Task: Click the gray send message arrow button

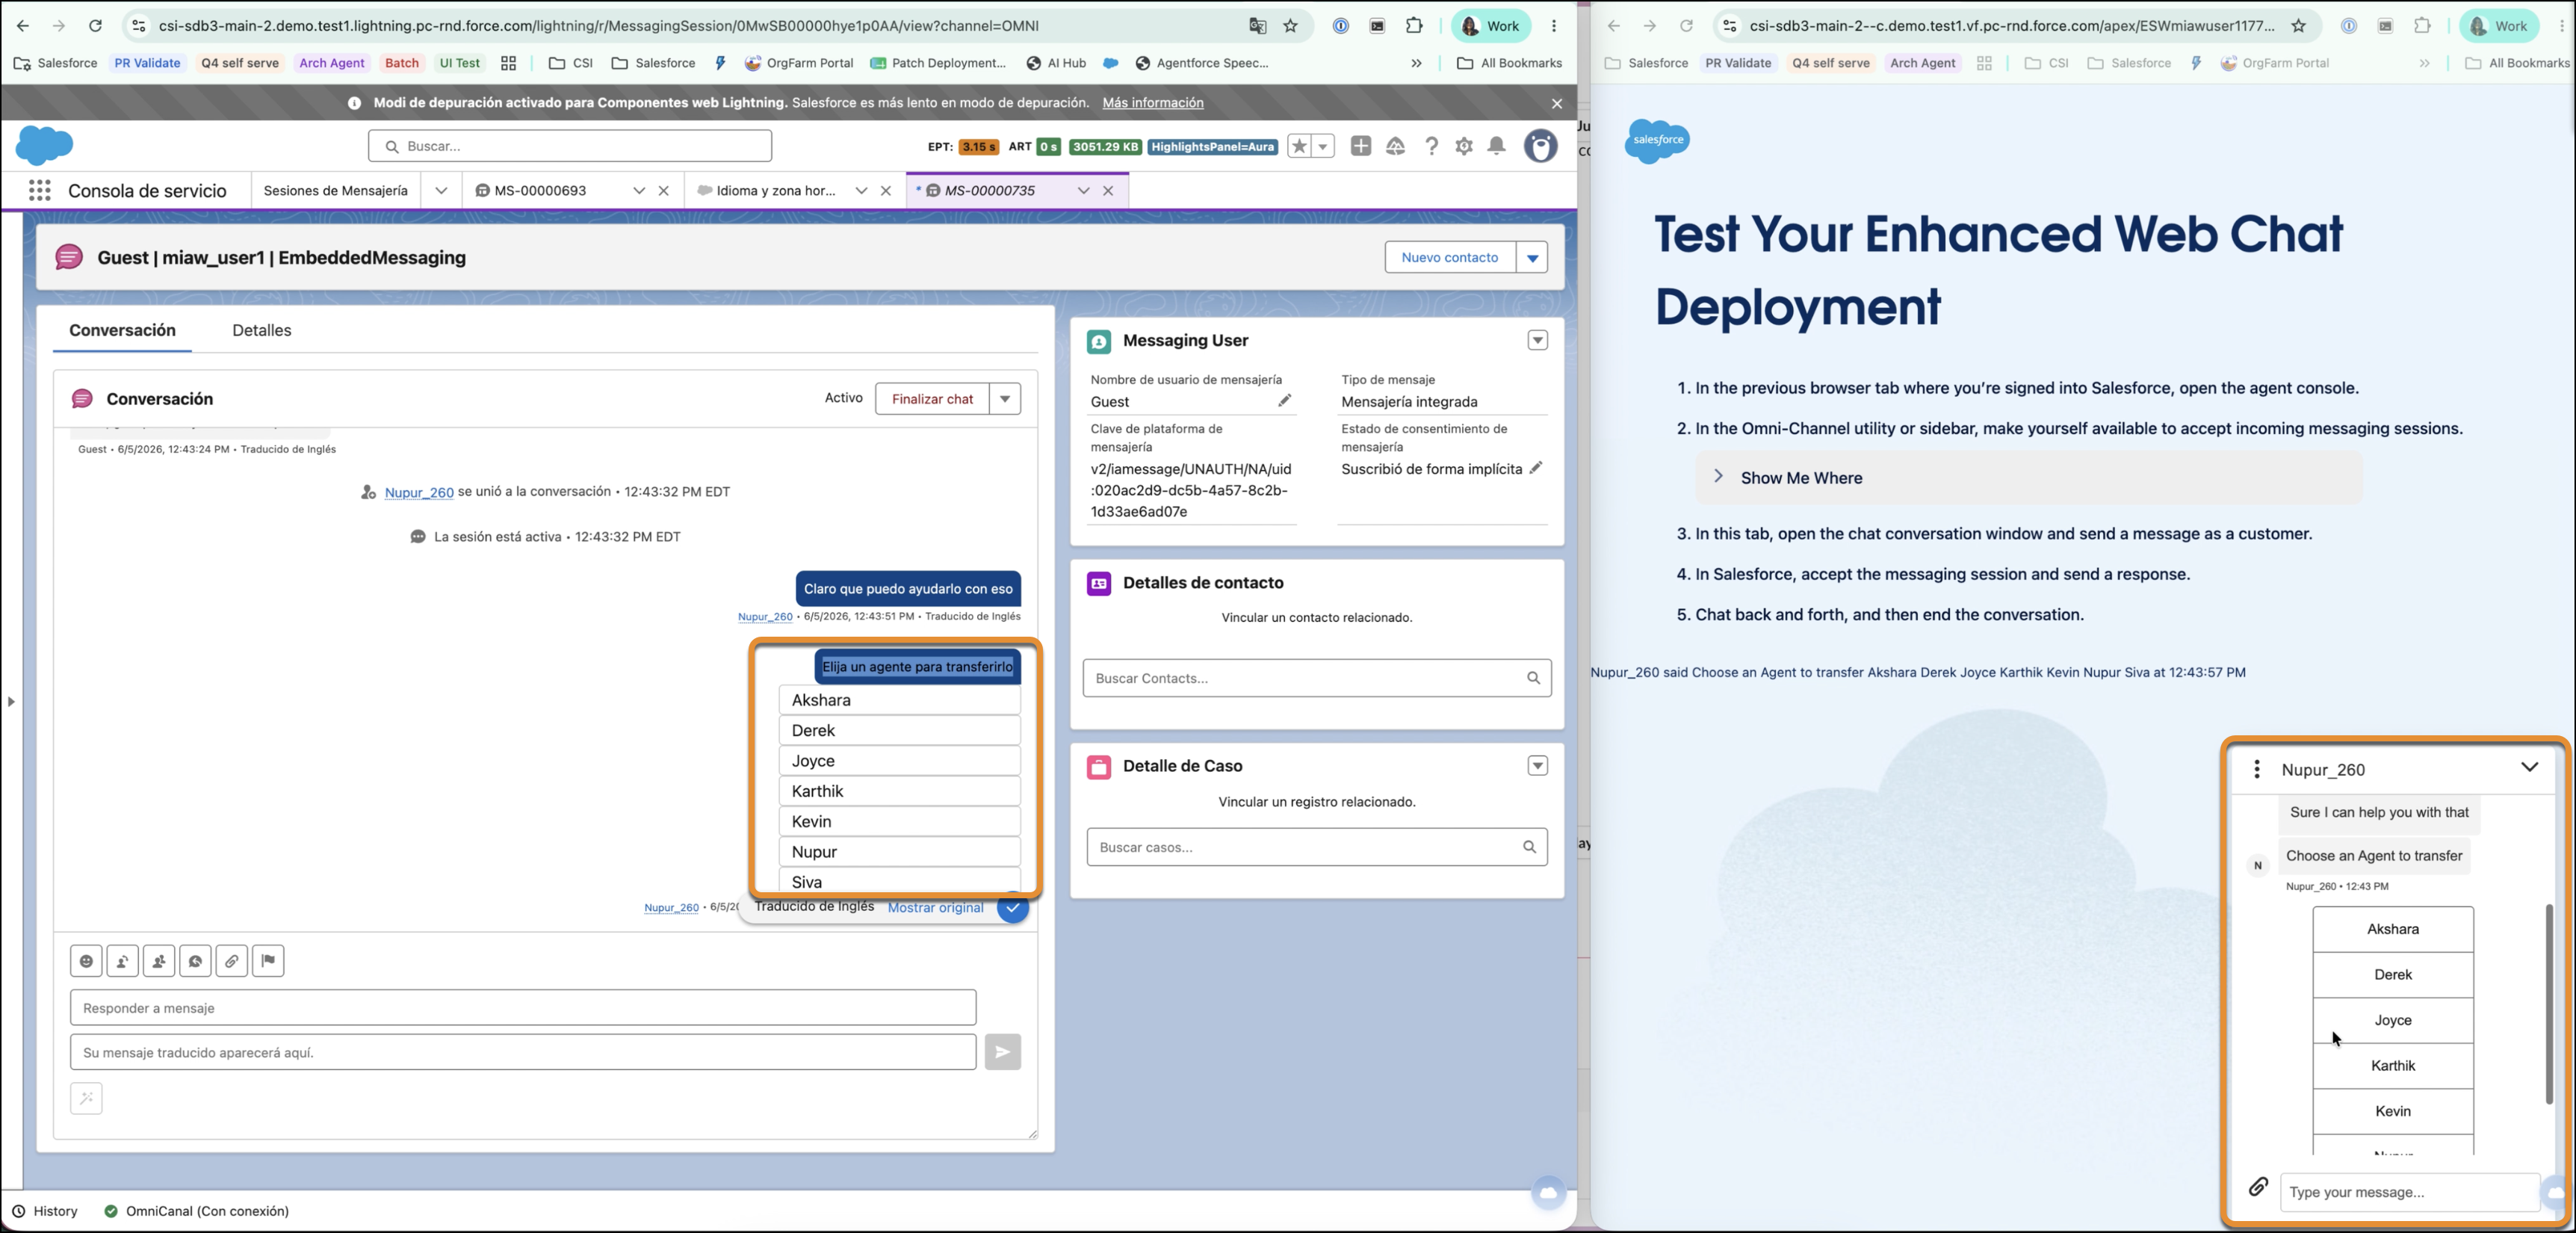Action: coord(1002,1052)
